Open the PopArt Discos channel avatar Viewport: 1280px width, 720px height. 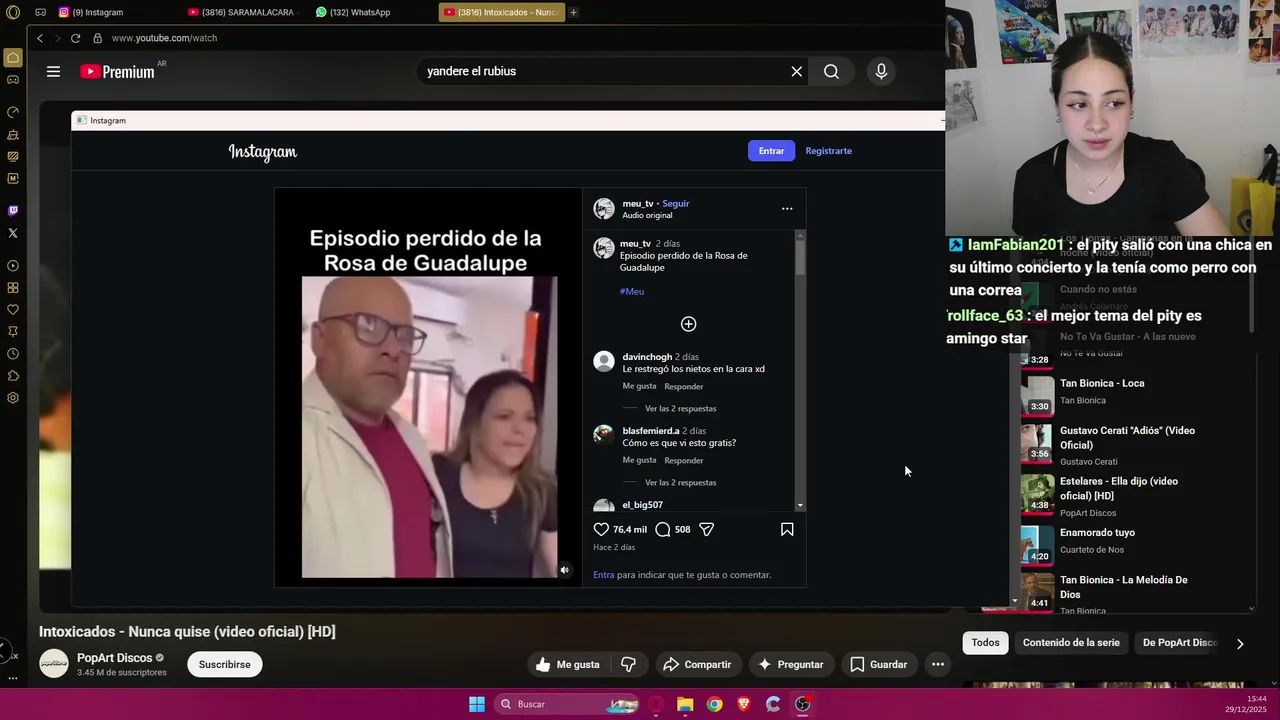click(x=54, y=664)
